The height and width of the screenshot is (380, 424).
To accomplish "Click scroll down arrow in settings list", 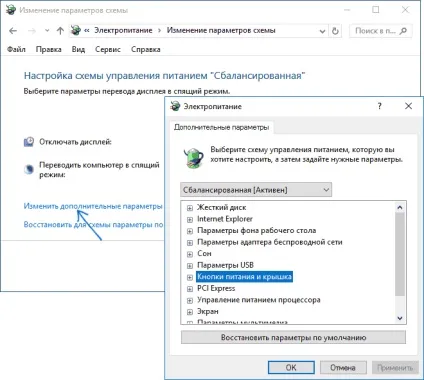I will coord(400,318).
